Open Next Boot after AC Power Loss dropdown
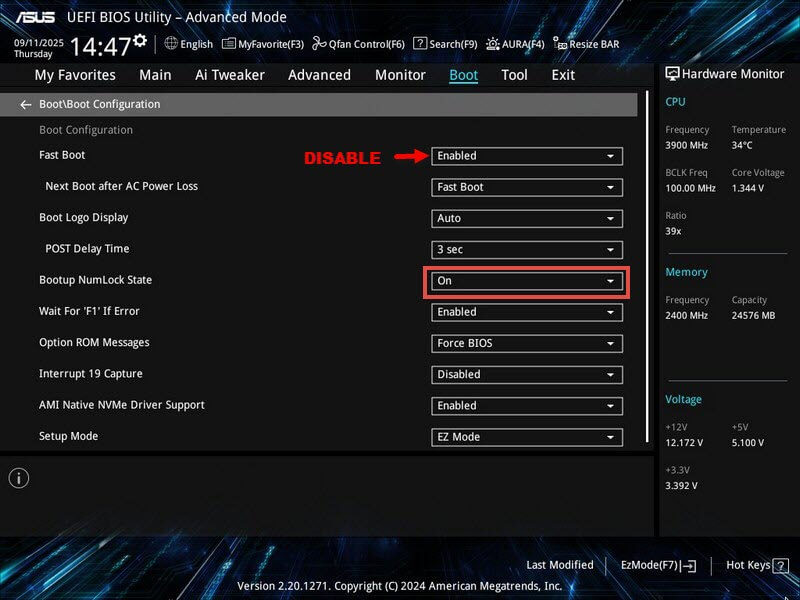 point(527,187)
